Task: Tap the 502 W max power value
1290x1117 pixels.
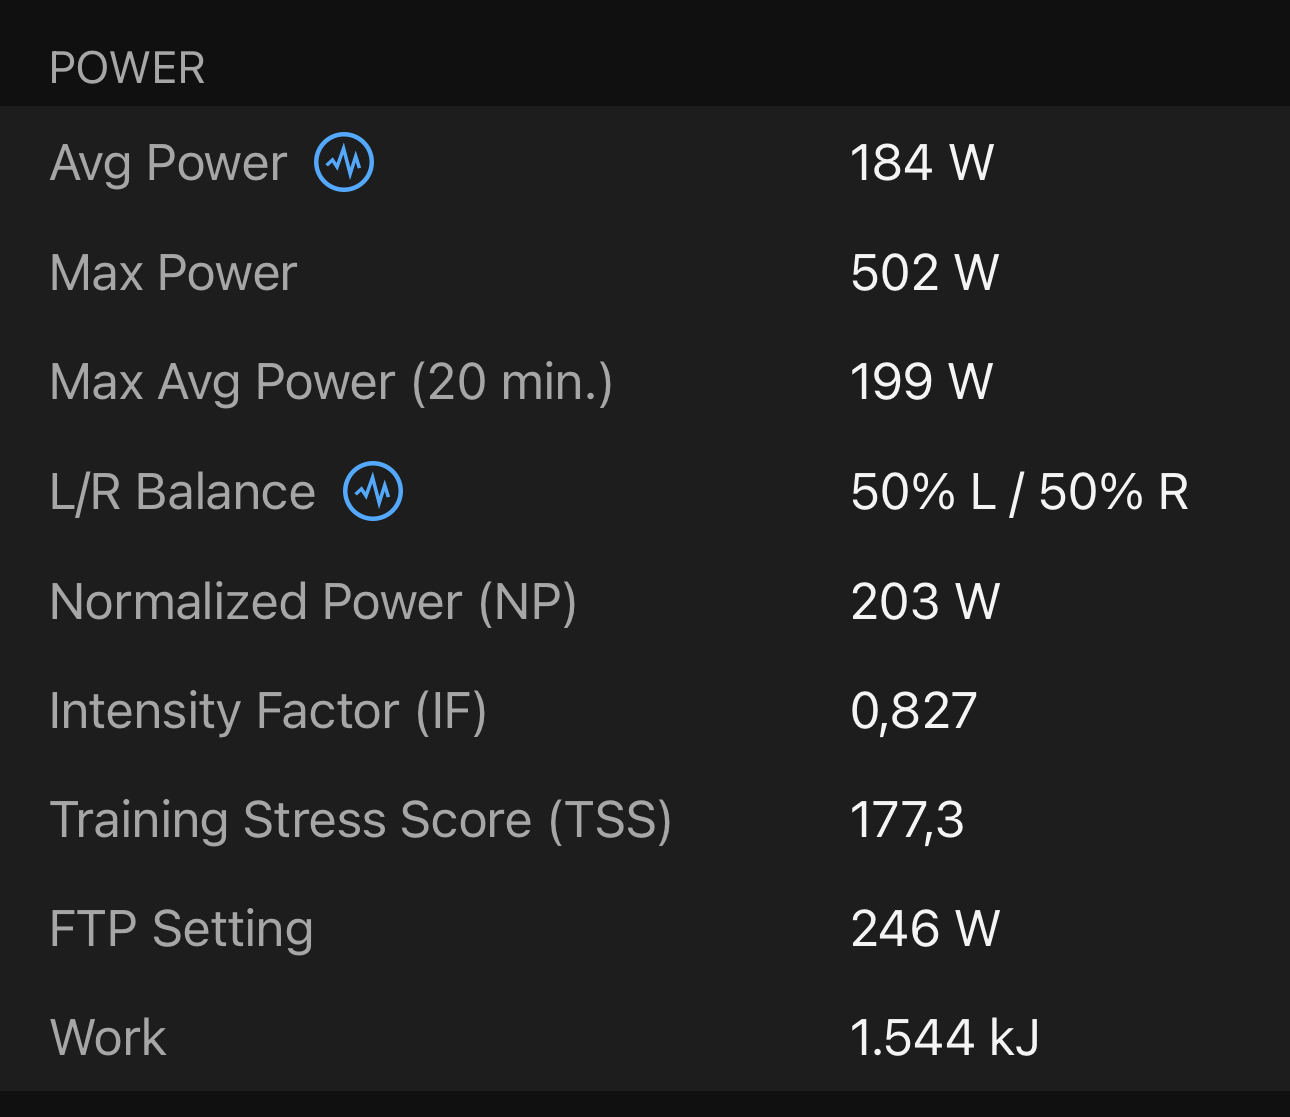Action: pos(925,273)
